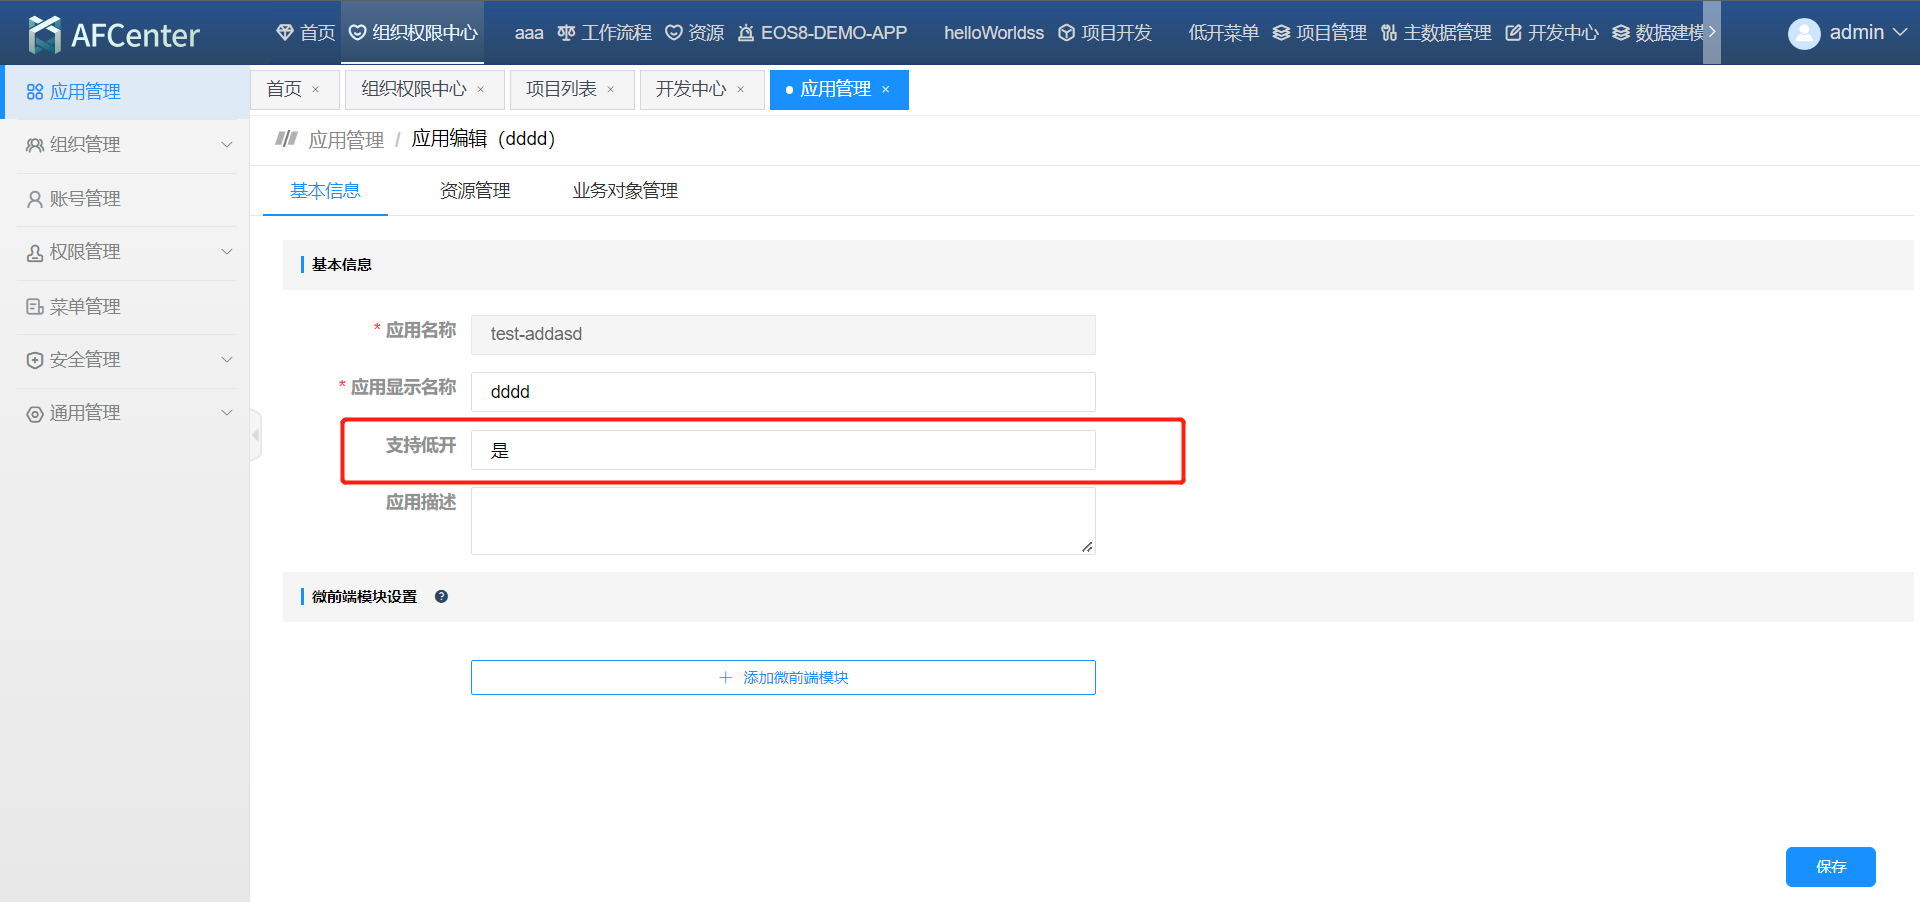Switch to the 业务对象管理 tab

pyautogui.click(x=625, y=191)
